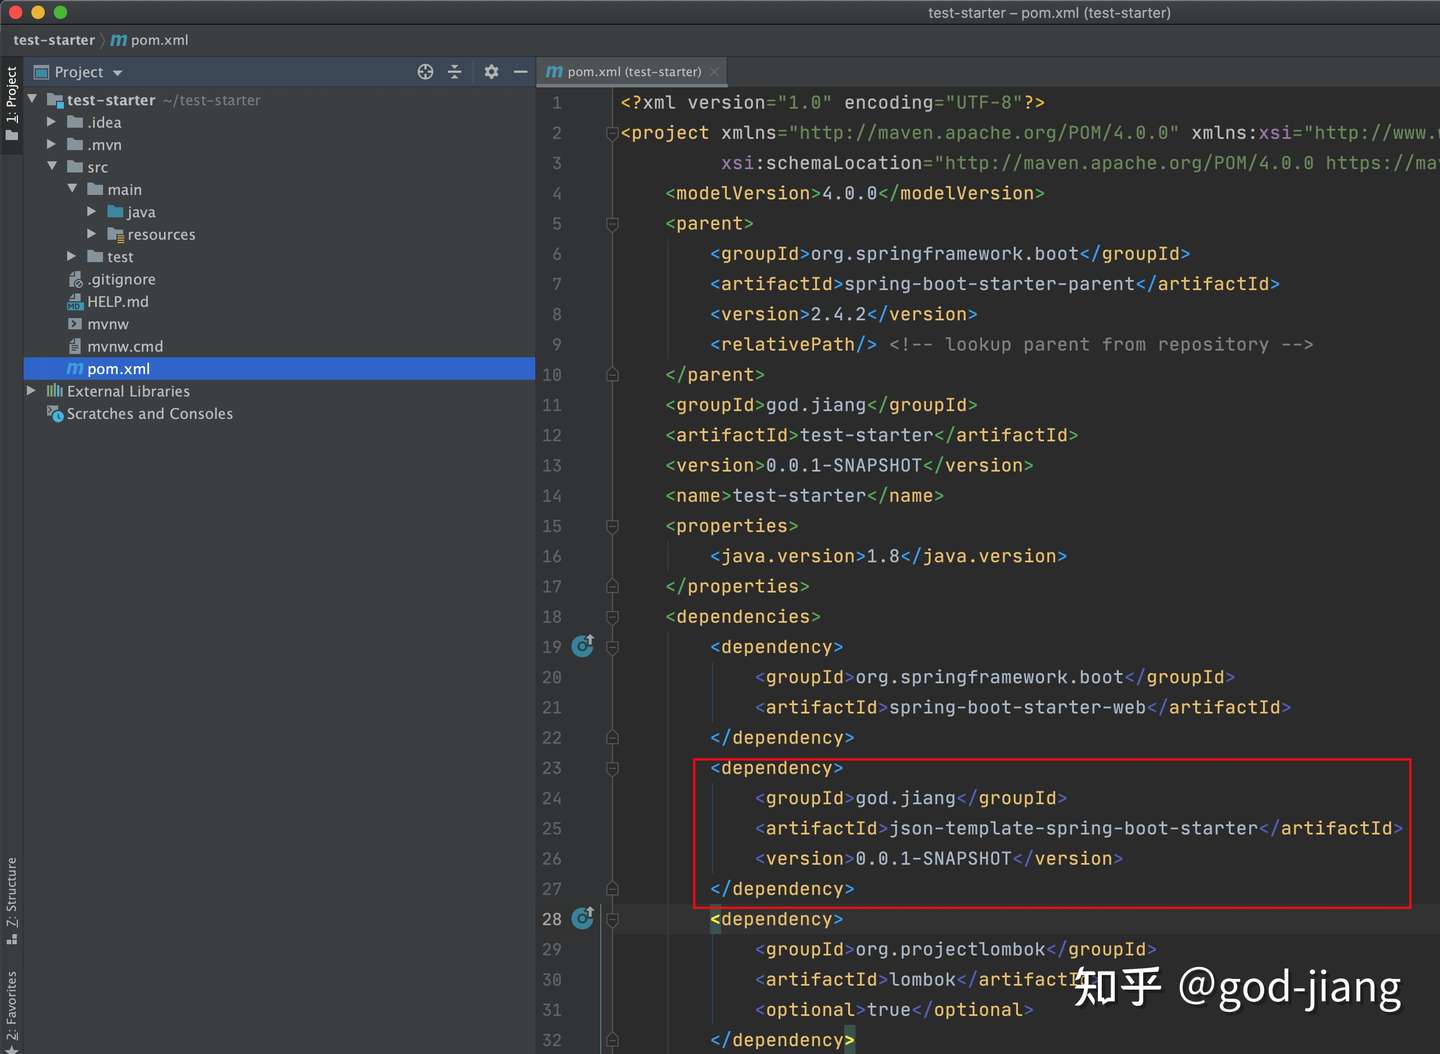Click the External Libraries icon
This screenshot has width=1440, height=1054.
tap(55, 391)
